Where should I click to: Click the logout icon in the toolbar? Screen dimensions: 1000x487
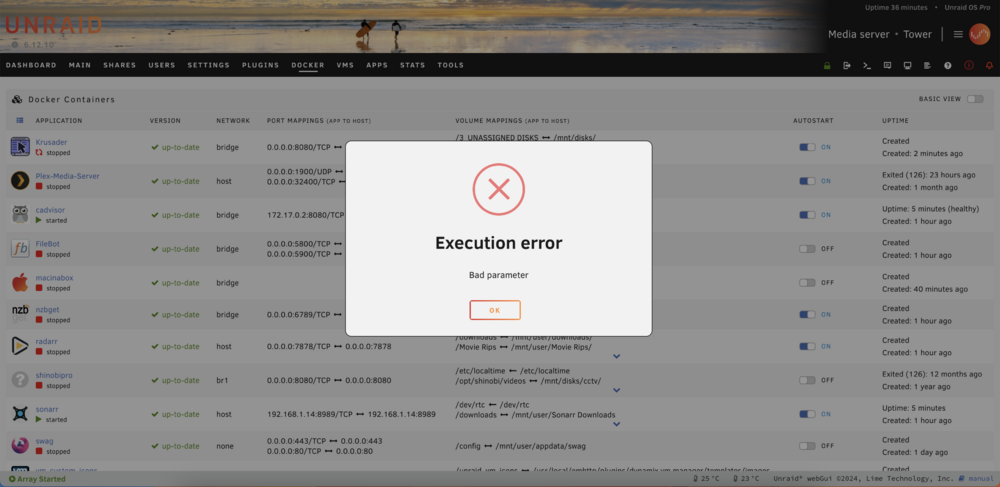[x=847, y=66]
